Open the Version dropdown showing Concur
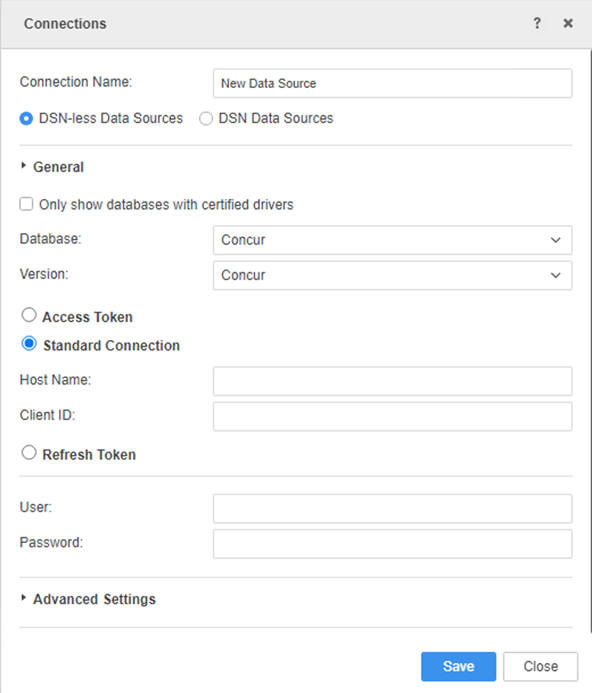The image size is (592, 693). pos(392,275)
